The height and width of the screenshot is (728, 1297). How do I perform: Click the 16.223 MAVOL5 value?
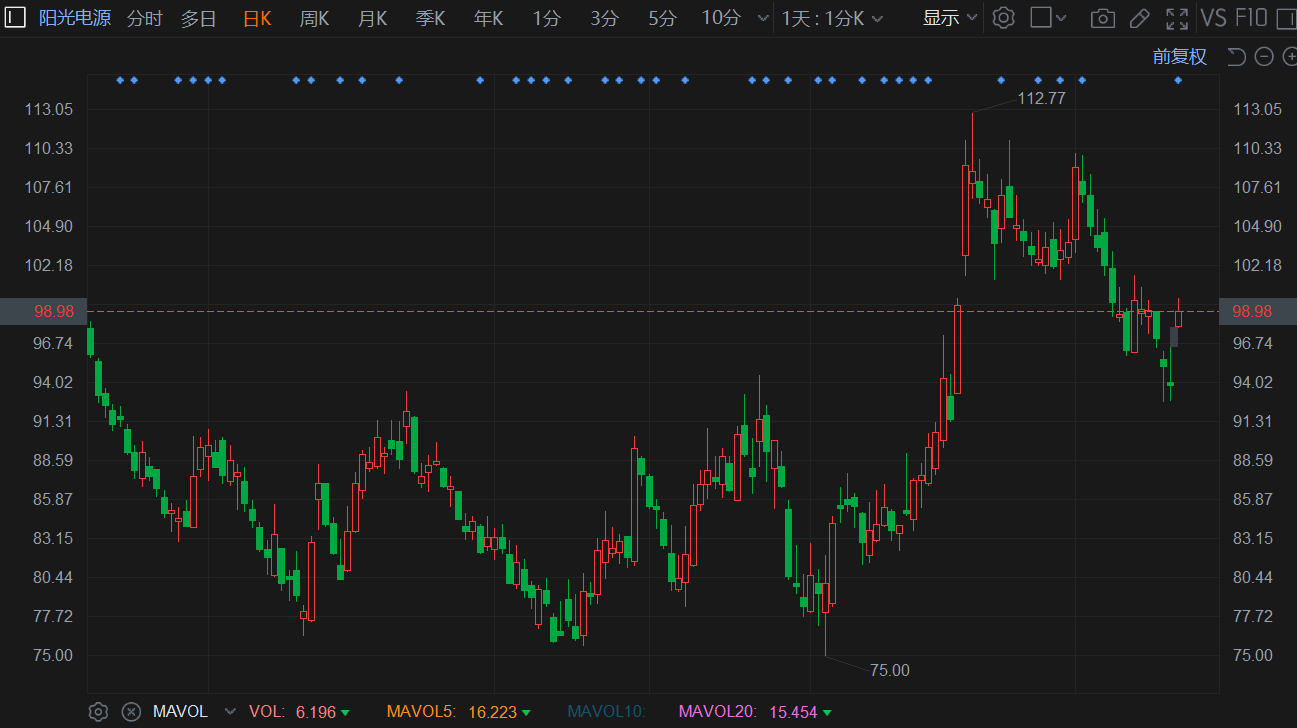[492, 712]
